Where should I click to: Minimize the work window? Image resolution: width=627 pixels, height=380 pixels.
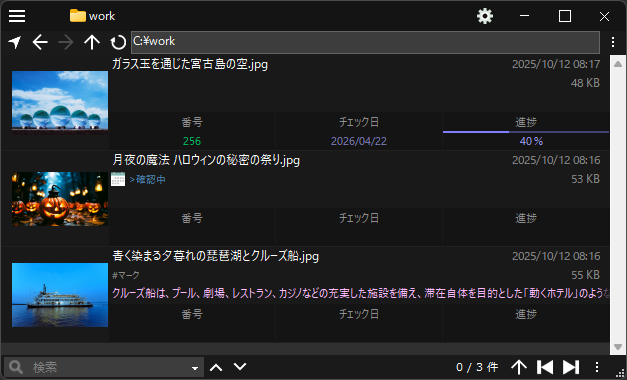click(525, 16)
